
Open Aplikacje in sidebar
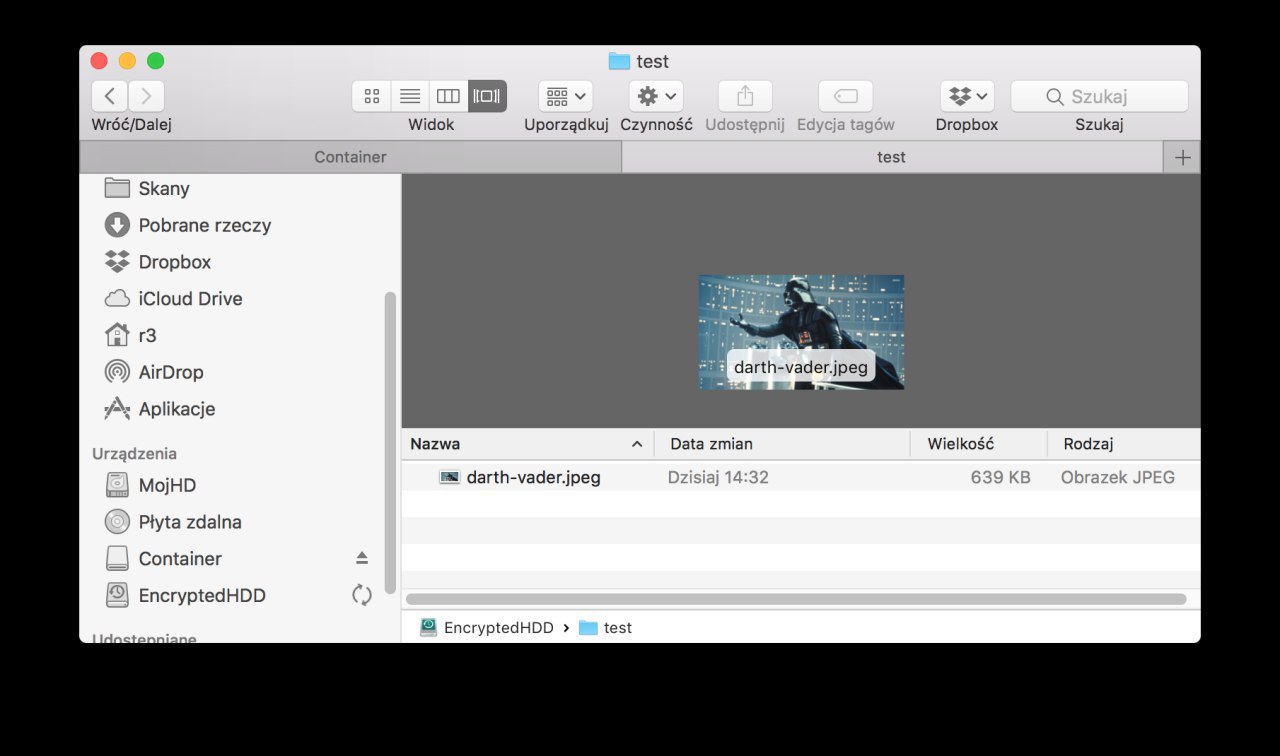pyautogui.click(x=160, y=409)
